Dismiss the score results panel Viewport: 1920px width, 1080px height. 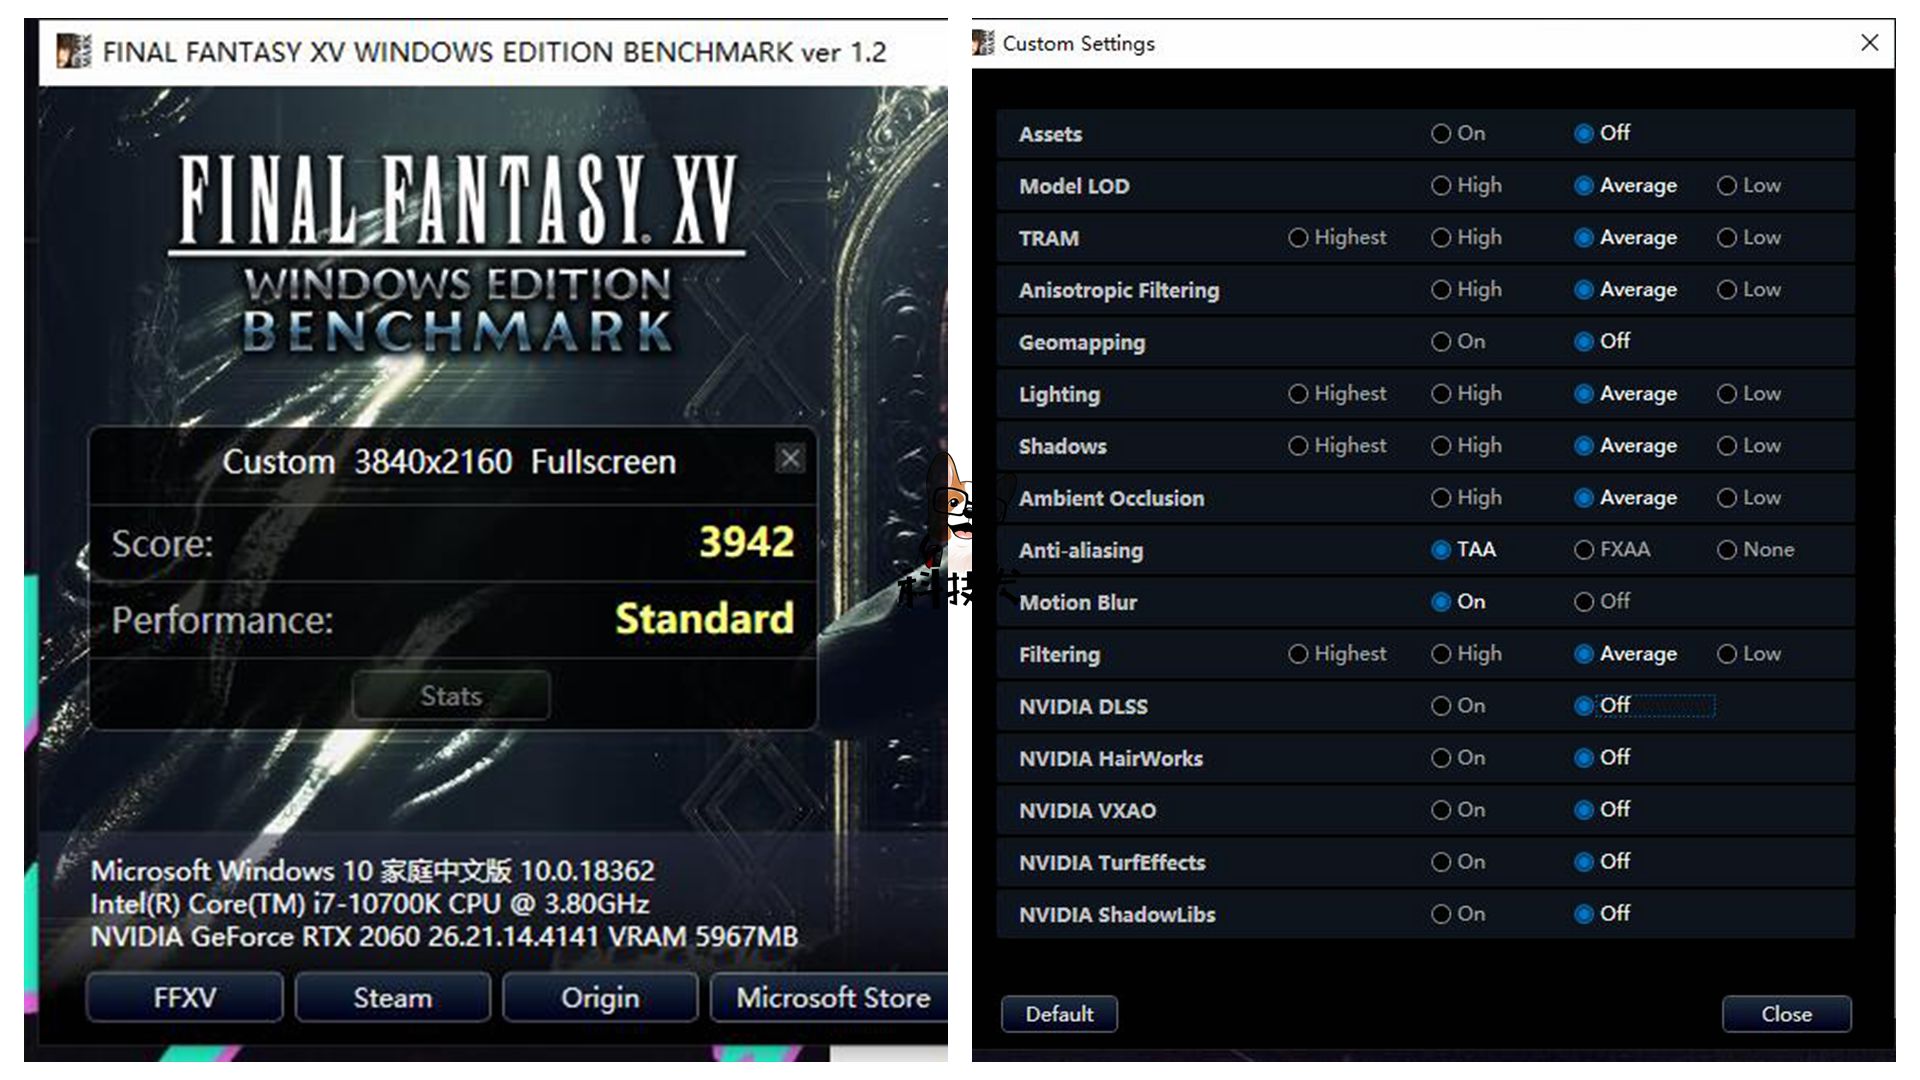[790, 459]
